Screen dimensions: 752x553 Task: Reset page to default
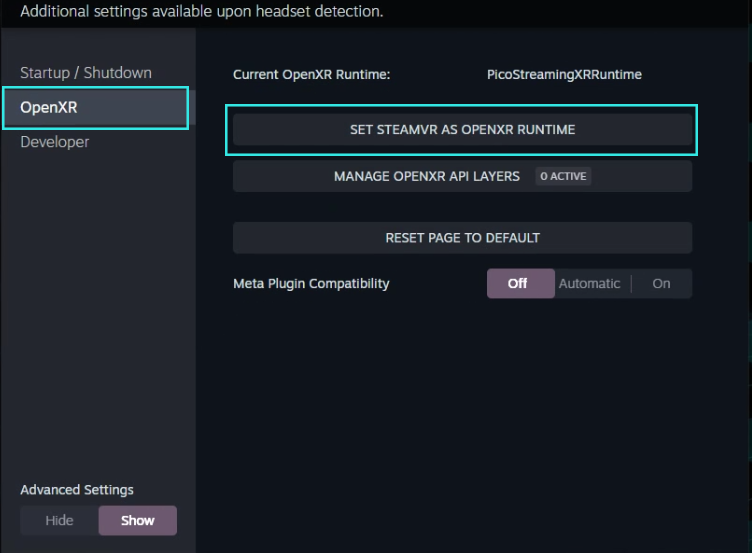coord(462,238)
